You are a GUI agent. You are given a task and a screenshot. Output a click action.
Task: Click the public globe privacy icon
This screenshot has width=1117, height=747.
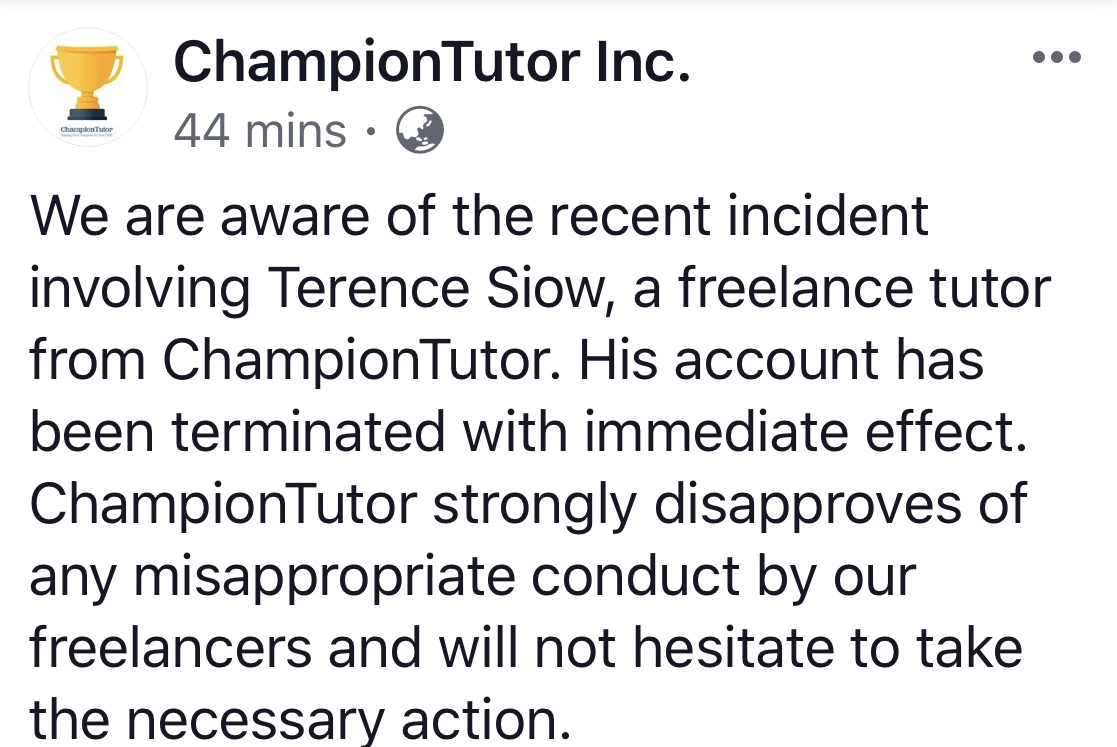pyautogui.click(x=420, y=130)
